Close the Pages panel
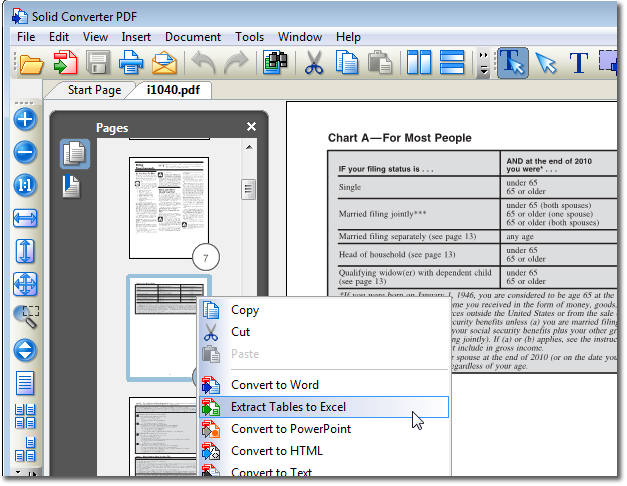 [251, 127]
